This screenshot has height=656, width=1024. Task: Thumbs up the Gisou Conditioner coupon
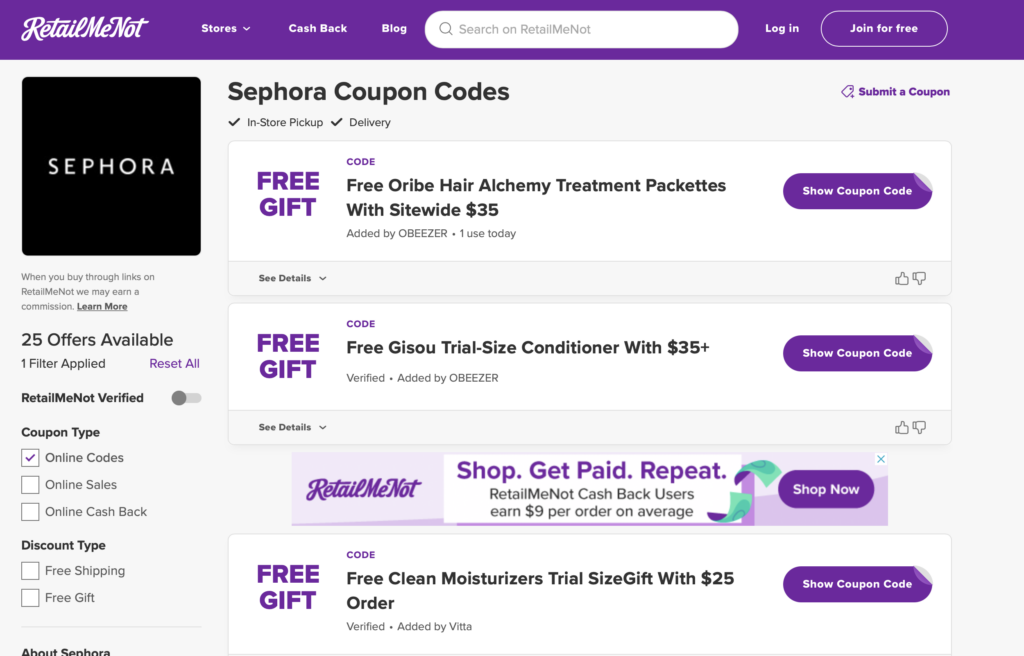(x=901, y=427)
